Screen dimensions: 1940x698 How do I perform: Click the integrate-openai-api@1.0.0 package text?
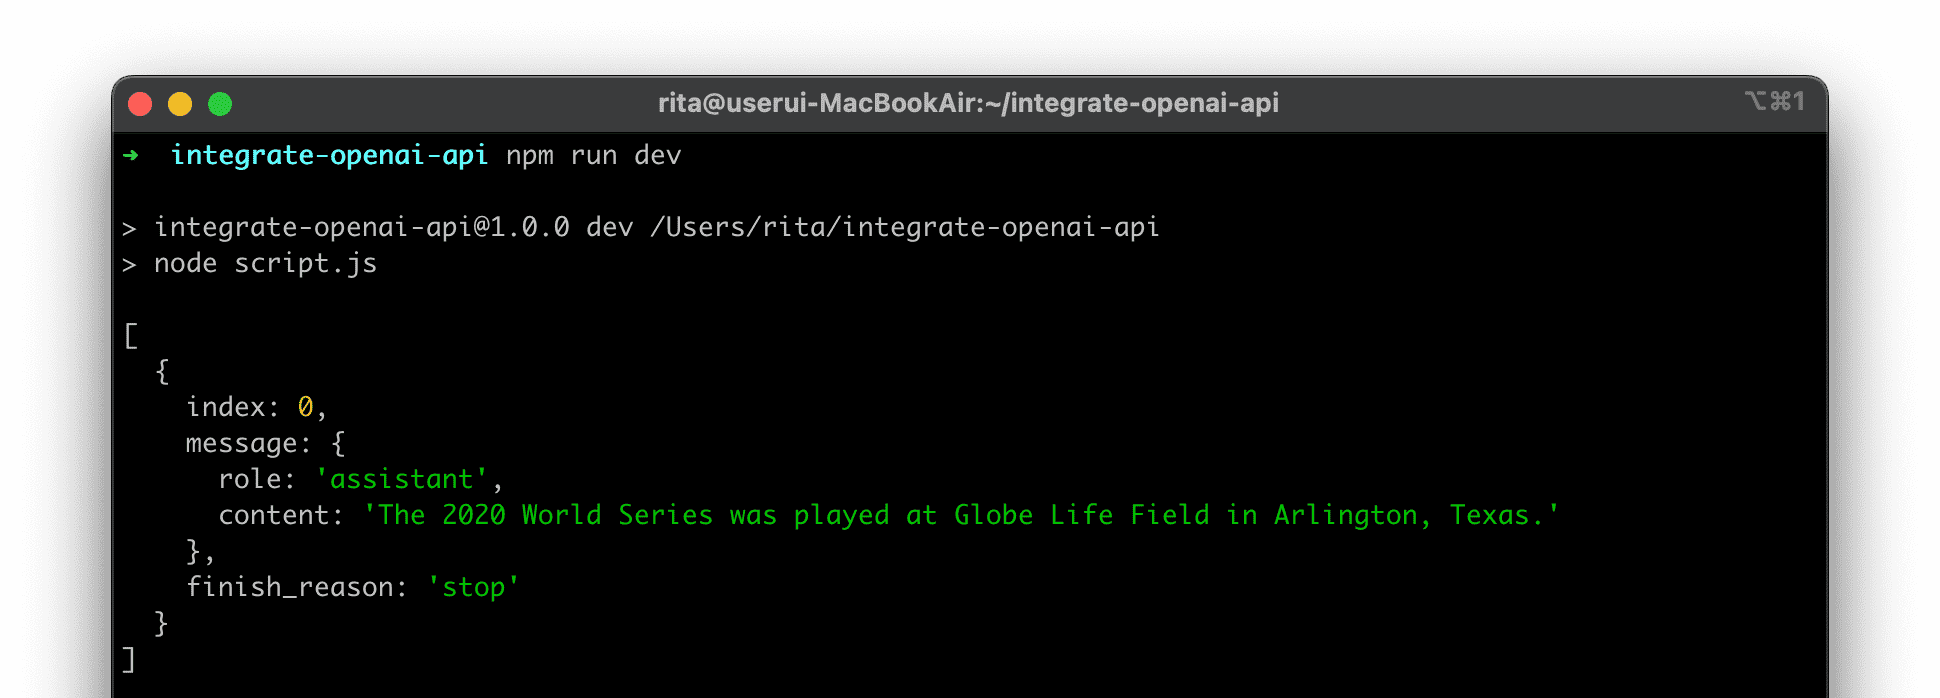coord(361,227)
